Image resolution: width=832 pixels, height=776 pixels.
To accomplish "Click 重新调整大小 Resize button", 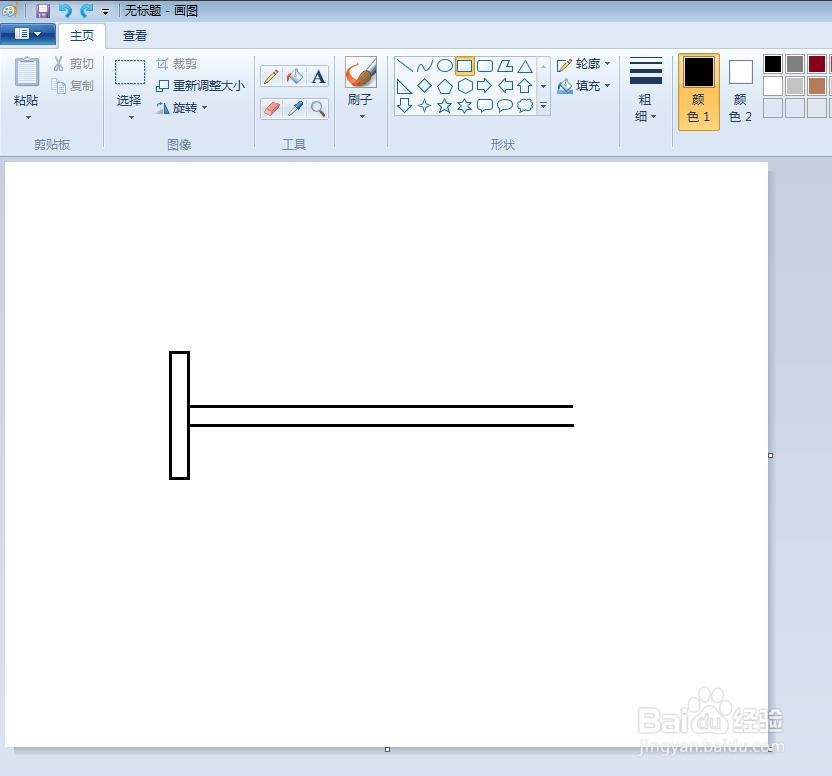I will click(201, 85).
